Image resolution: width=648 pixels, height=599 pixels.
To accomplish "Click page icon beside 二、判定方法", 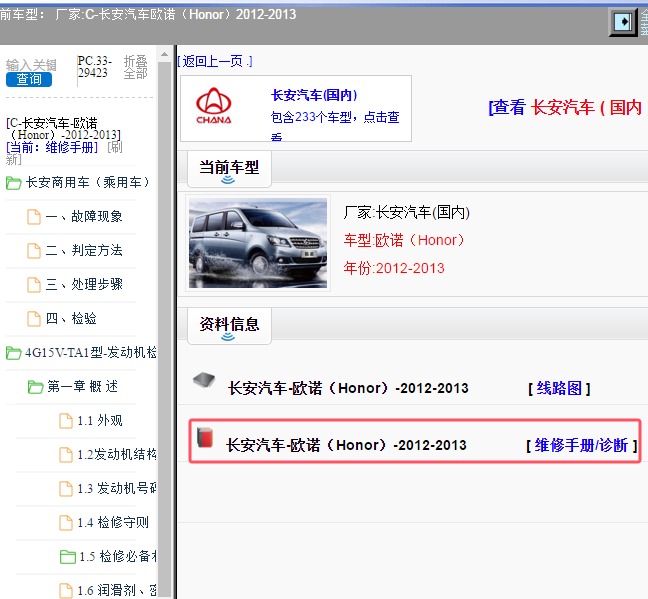I will pyautogui.click(x=34, y=251).
